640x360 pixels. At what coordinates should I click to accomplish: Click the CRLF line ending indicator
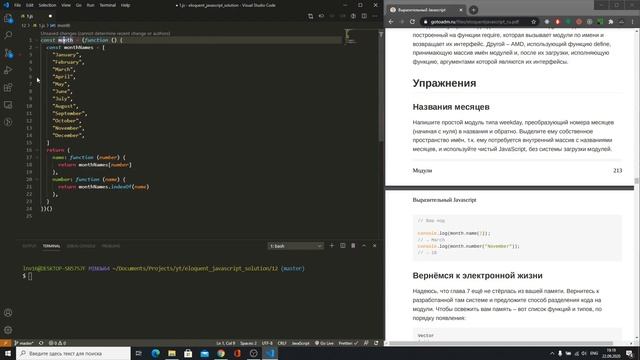click(282, 343)
